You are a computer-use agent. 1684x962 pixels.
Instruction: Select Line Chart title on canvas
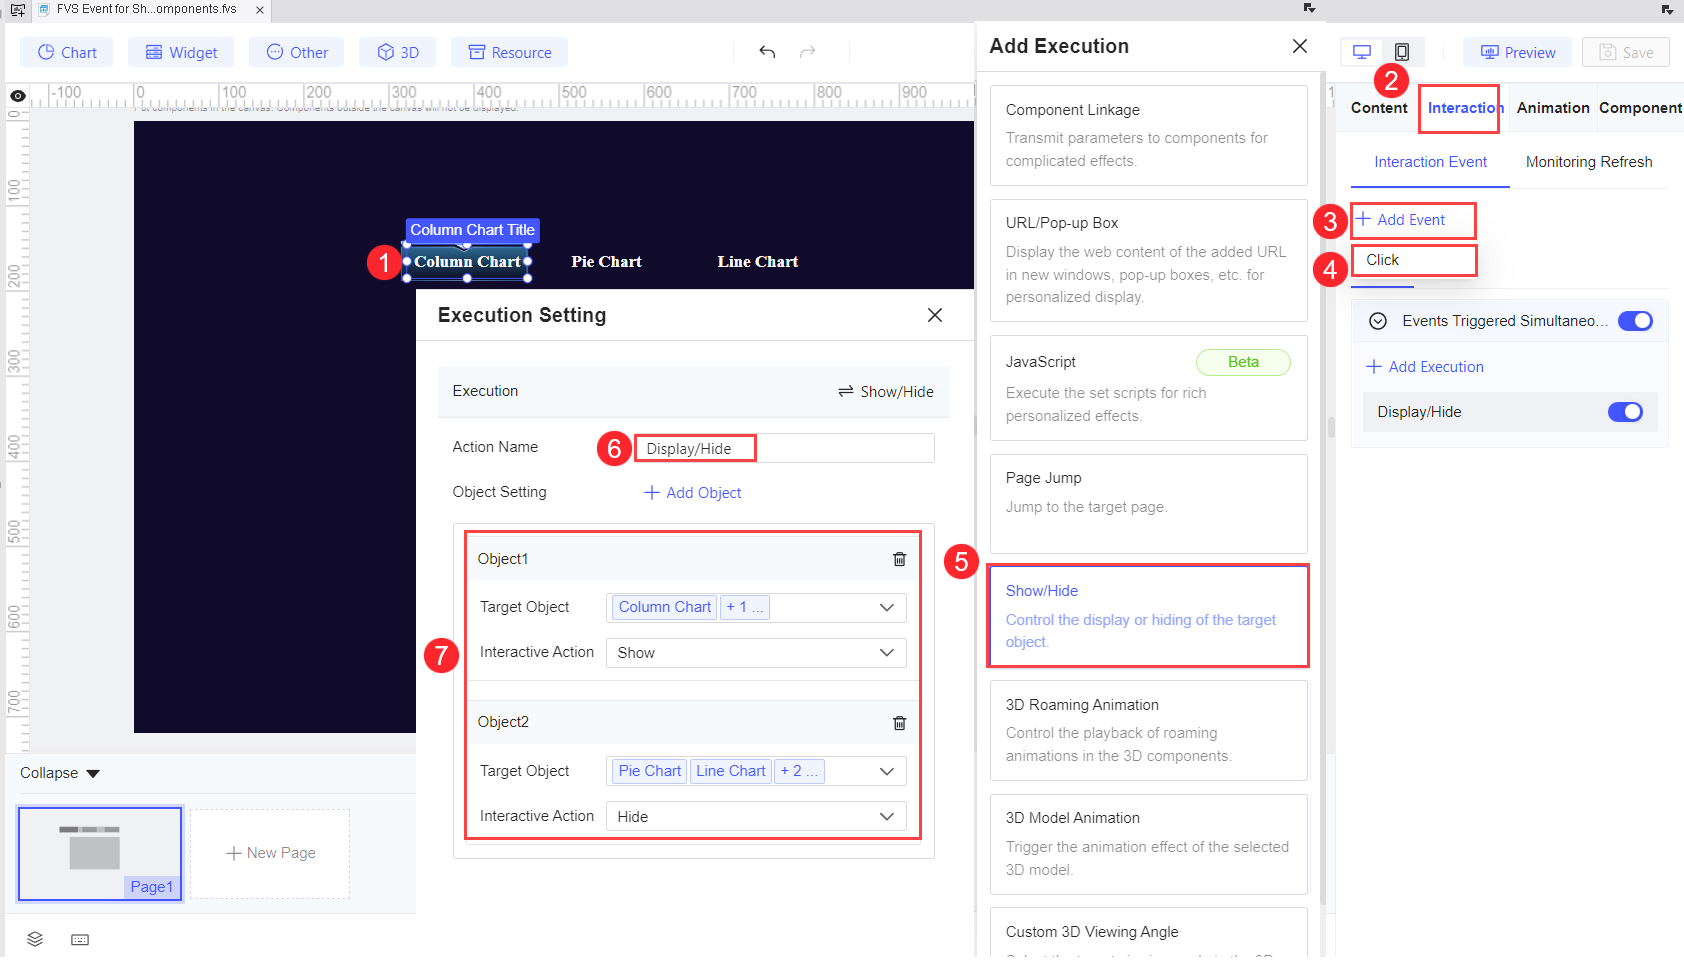click(x=757, y=262)
